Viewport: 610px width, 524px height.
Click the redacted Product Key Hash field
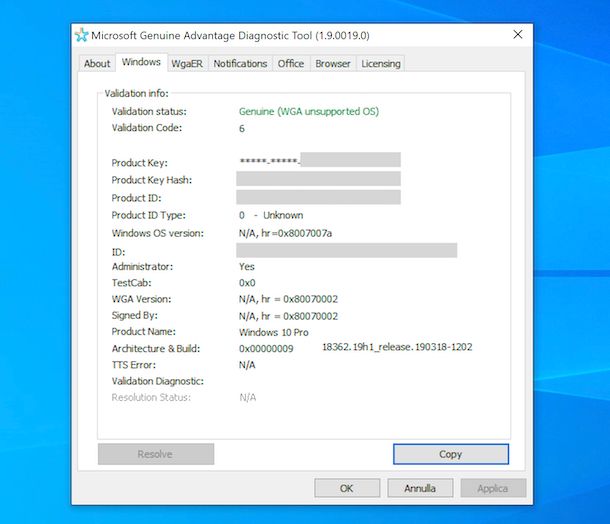(318, 179)
